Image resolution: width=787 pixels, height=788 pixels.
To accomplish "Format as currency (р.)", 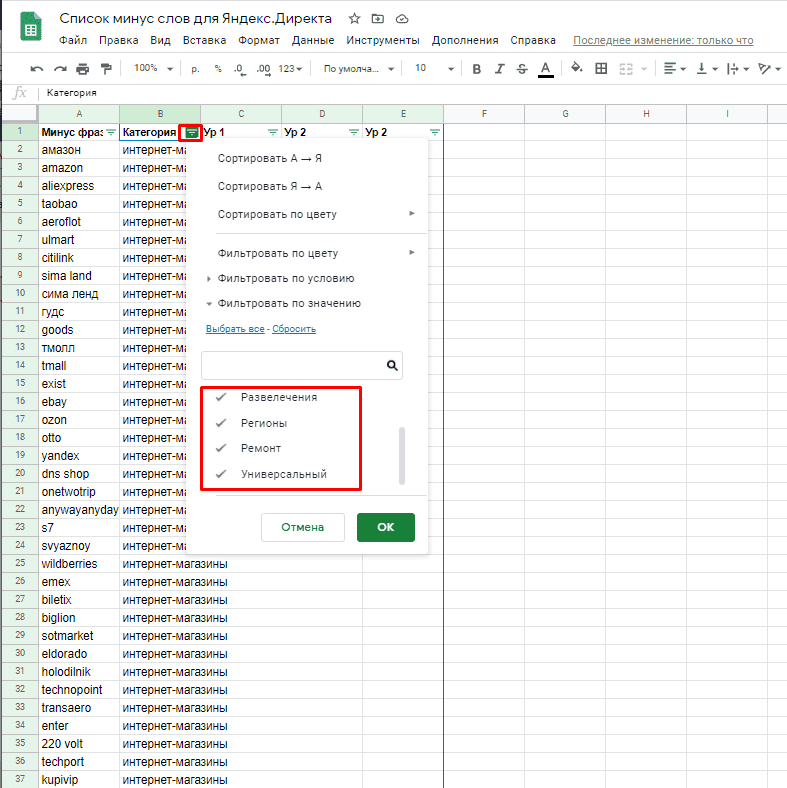I will (195, 68).
